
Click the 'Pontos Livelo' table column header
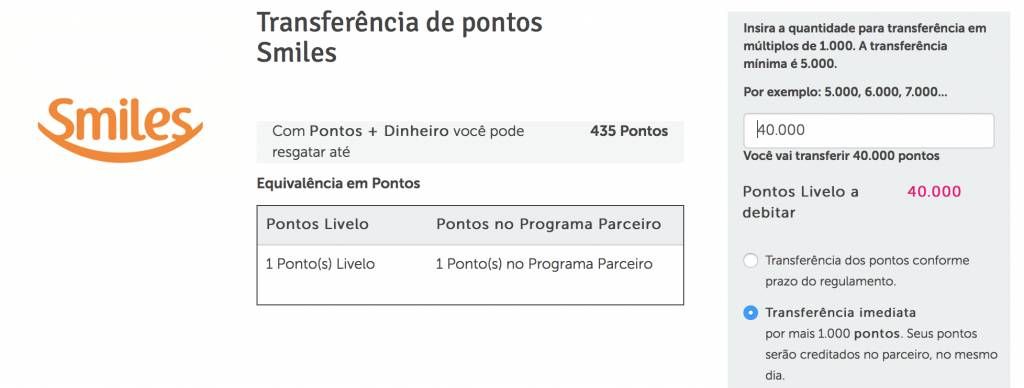click(317, 225)
